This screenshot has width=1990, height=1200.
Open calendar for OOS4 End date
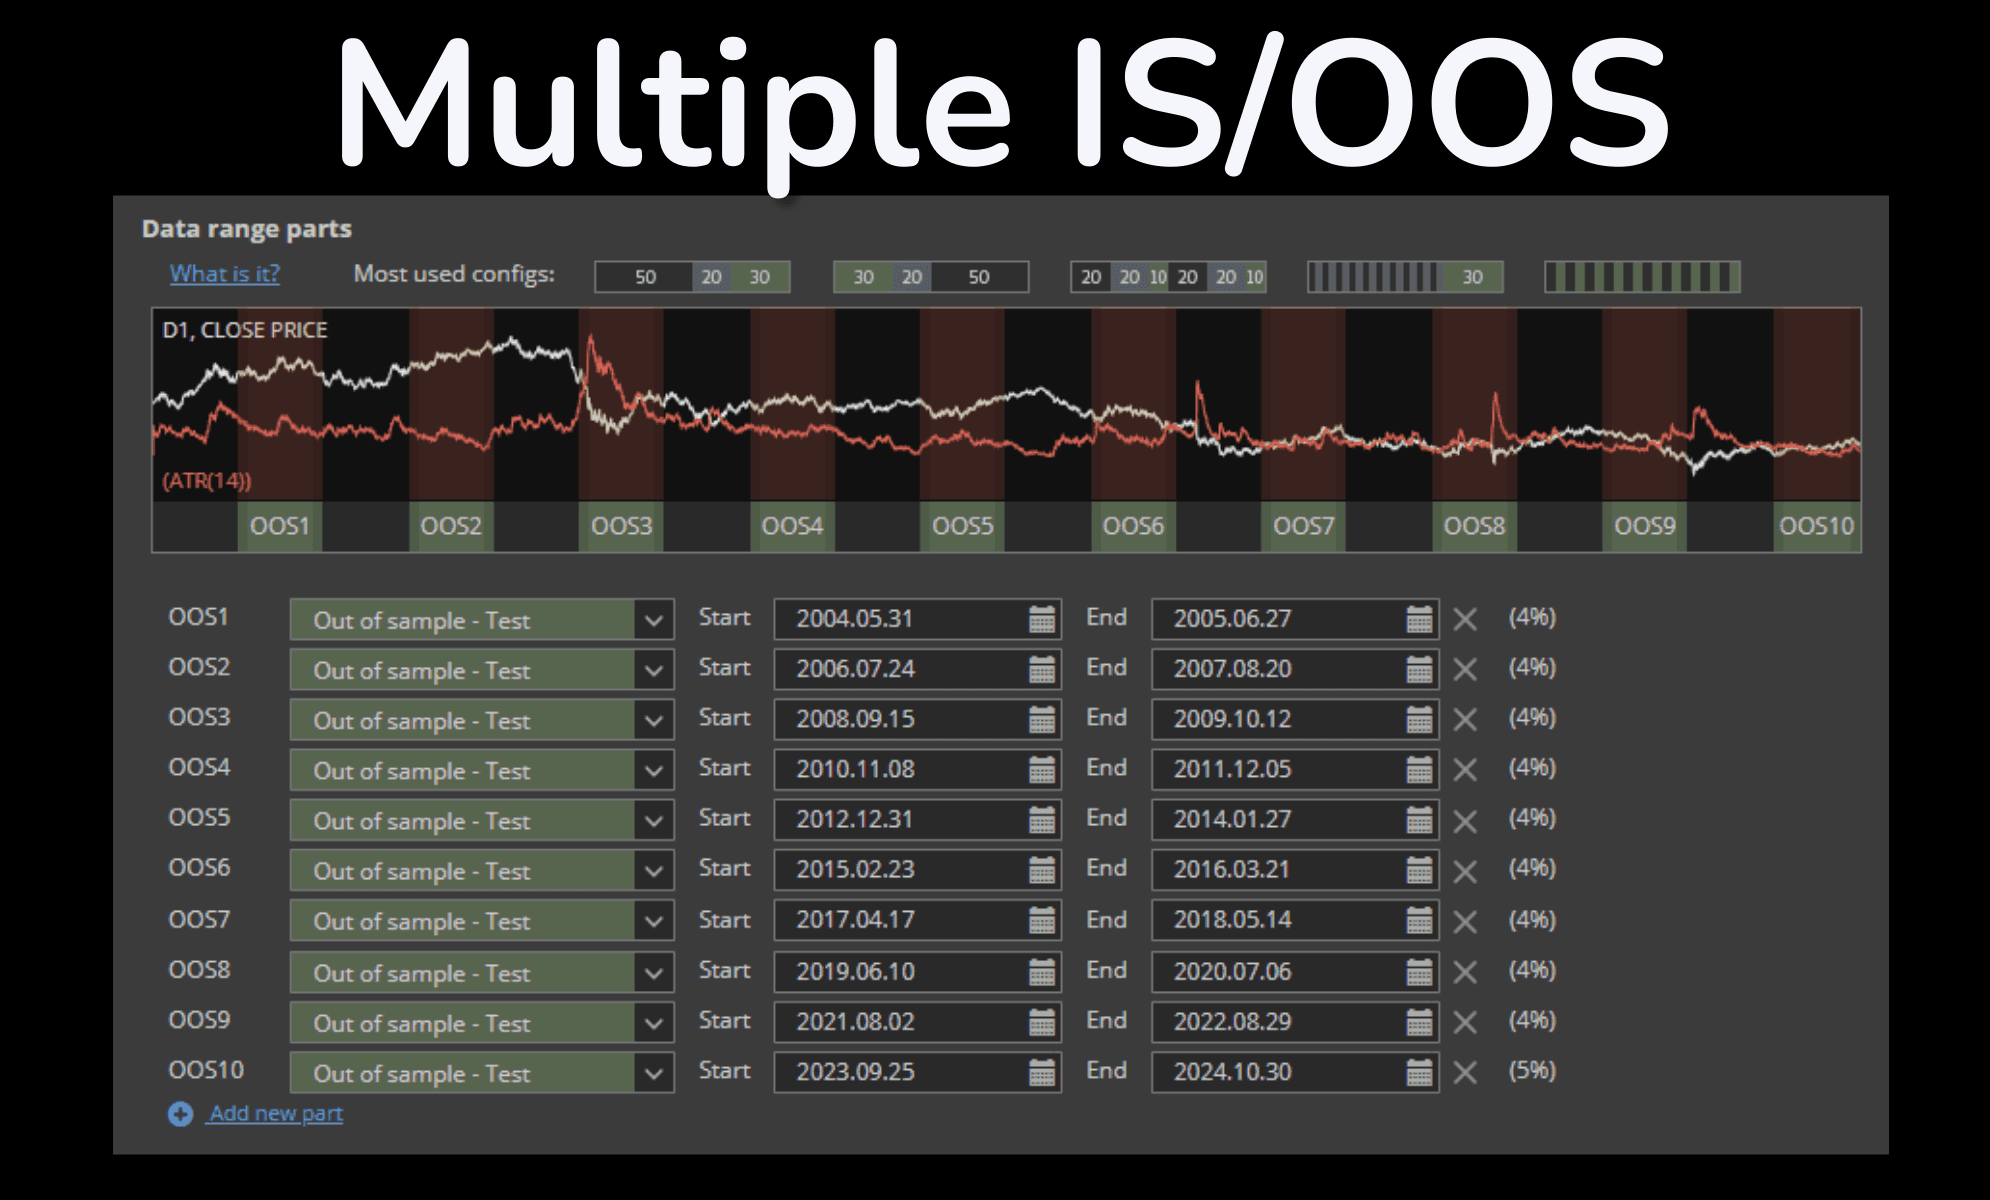pyautogui.click(x=1419, y=770)
